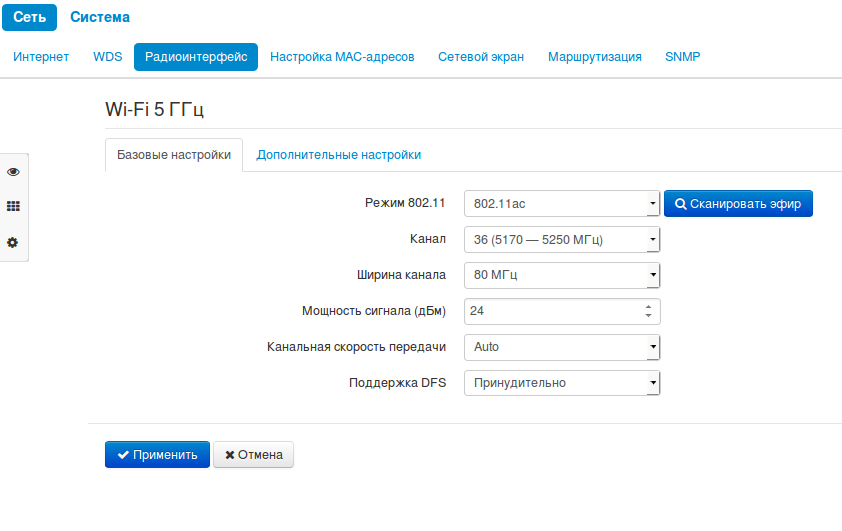Click the Применить button
Screen dimensions: 842x531
point(157,455)
